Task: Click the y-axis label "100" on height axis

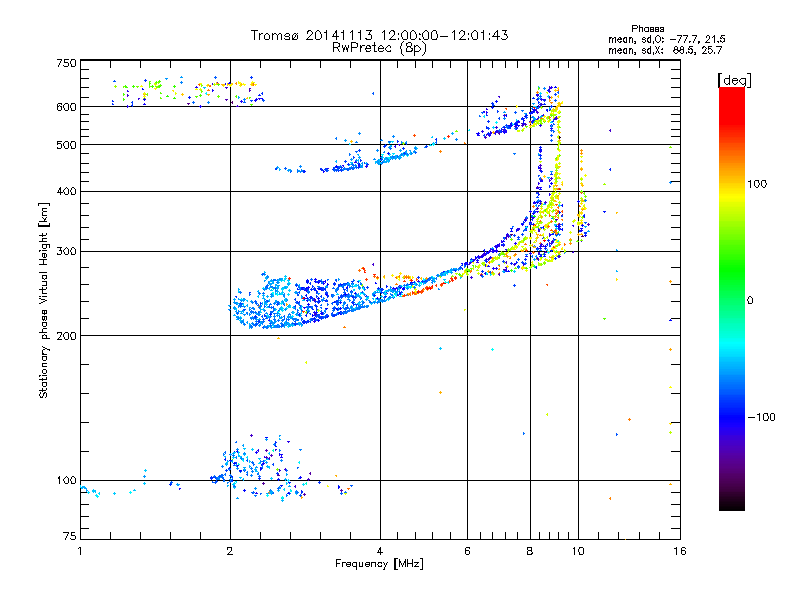Action: 66,481
